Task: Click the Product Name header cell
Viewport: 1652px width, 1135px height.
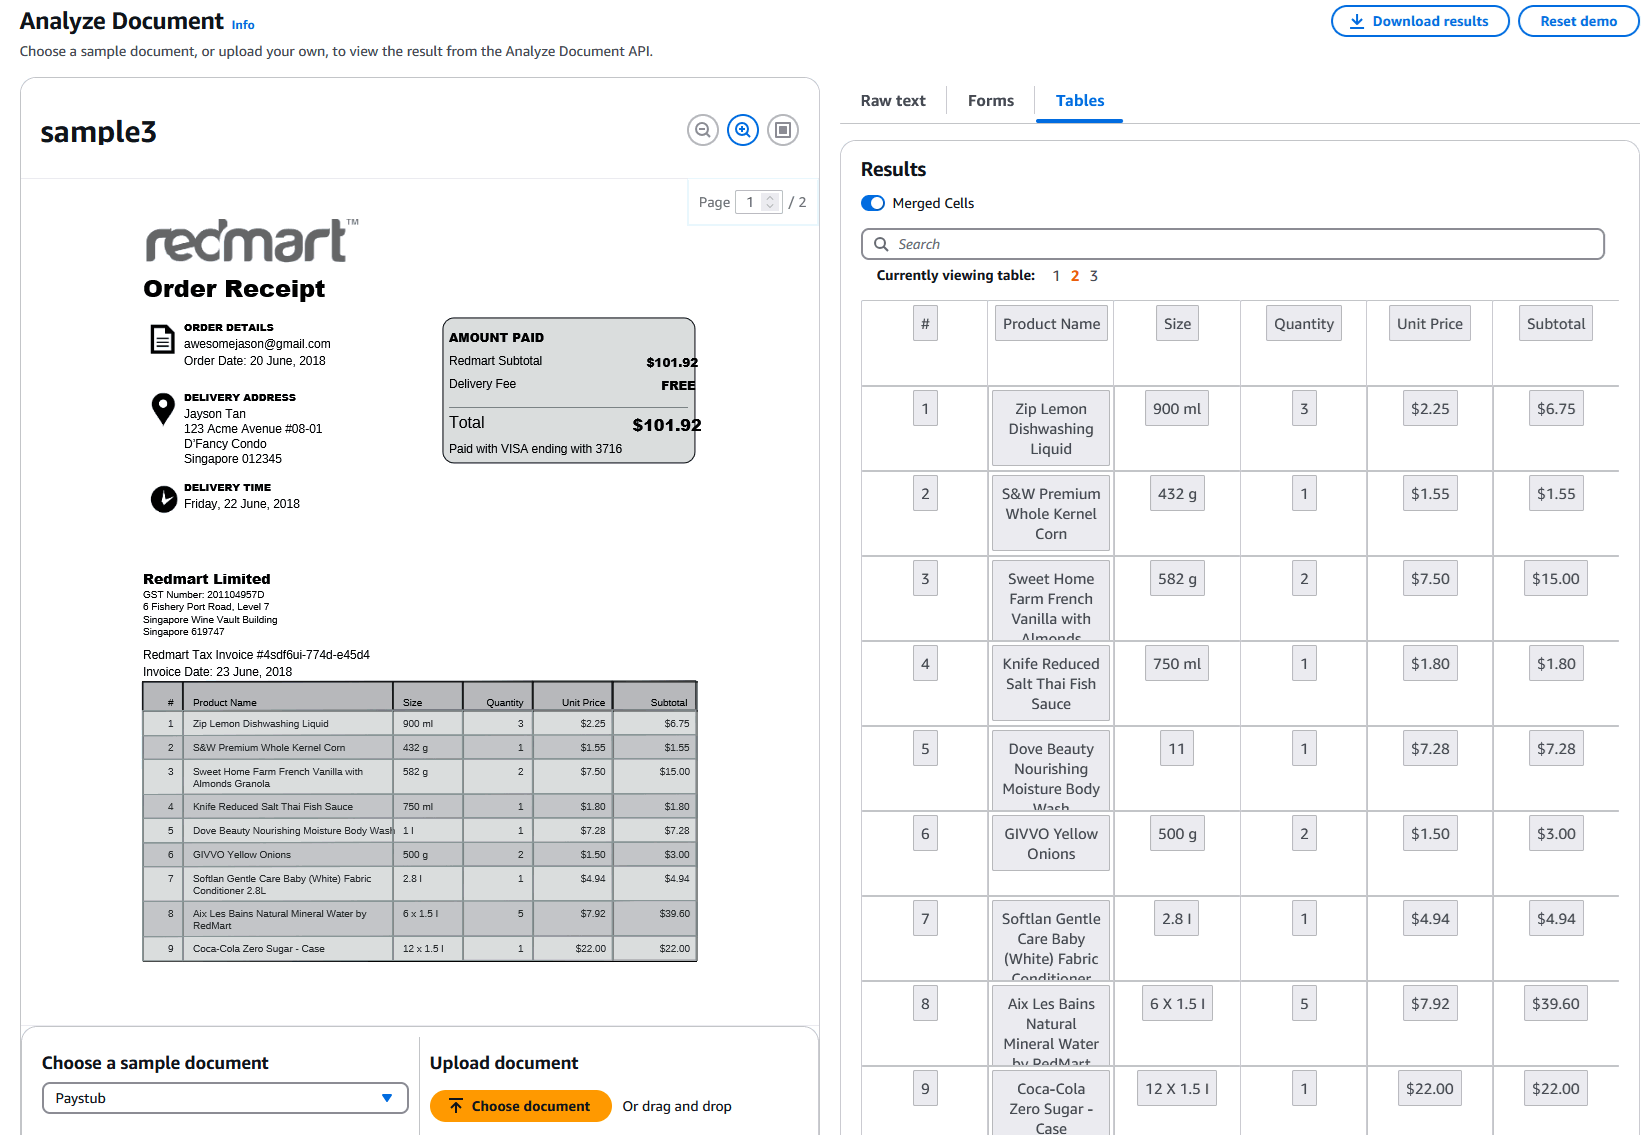Action: (1051, 324)
